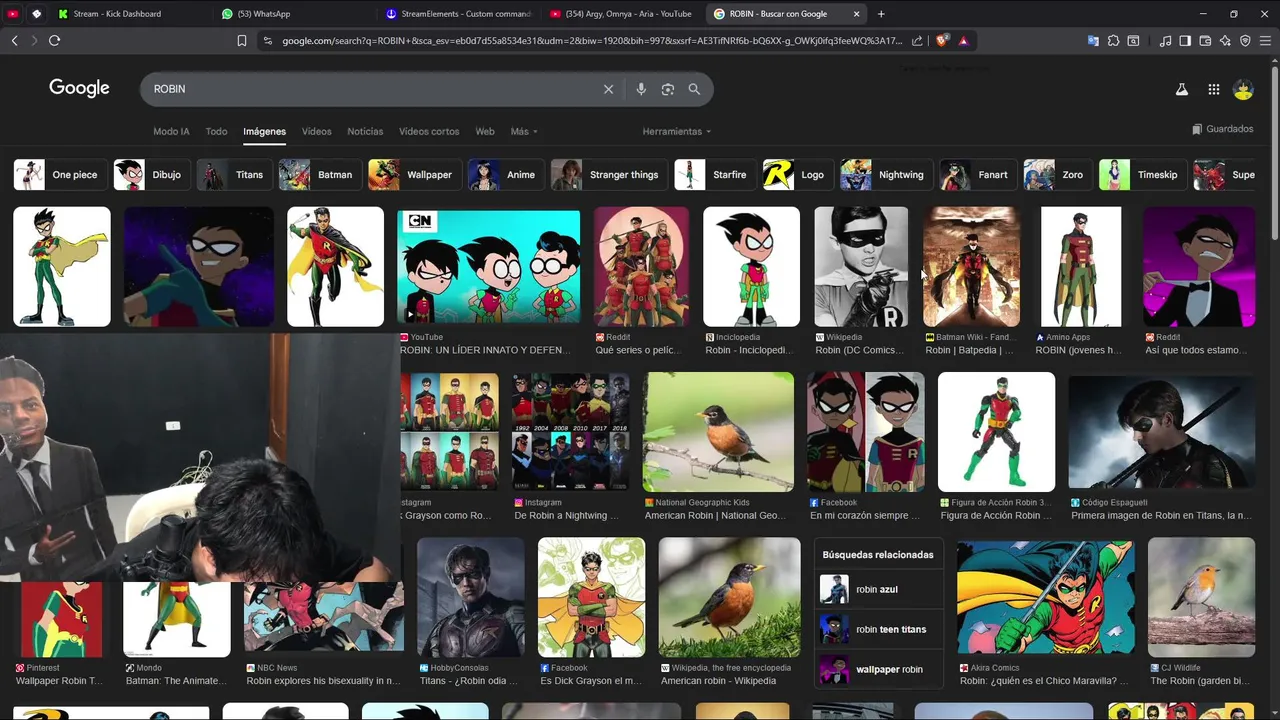Click the magnifying glass search button
The height and width of the screenshot is (720, 1280).
[x=694, y=89]
